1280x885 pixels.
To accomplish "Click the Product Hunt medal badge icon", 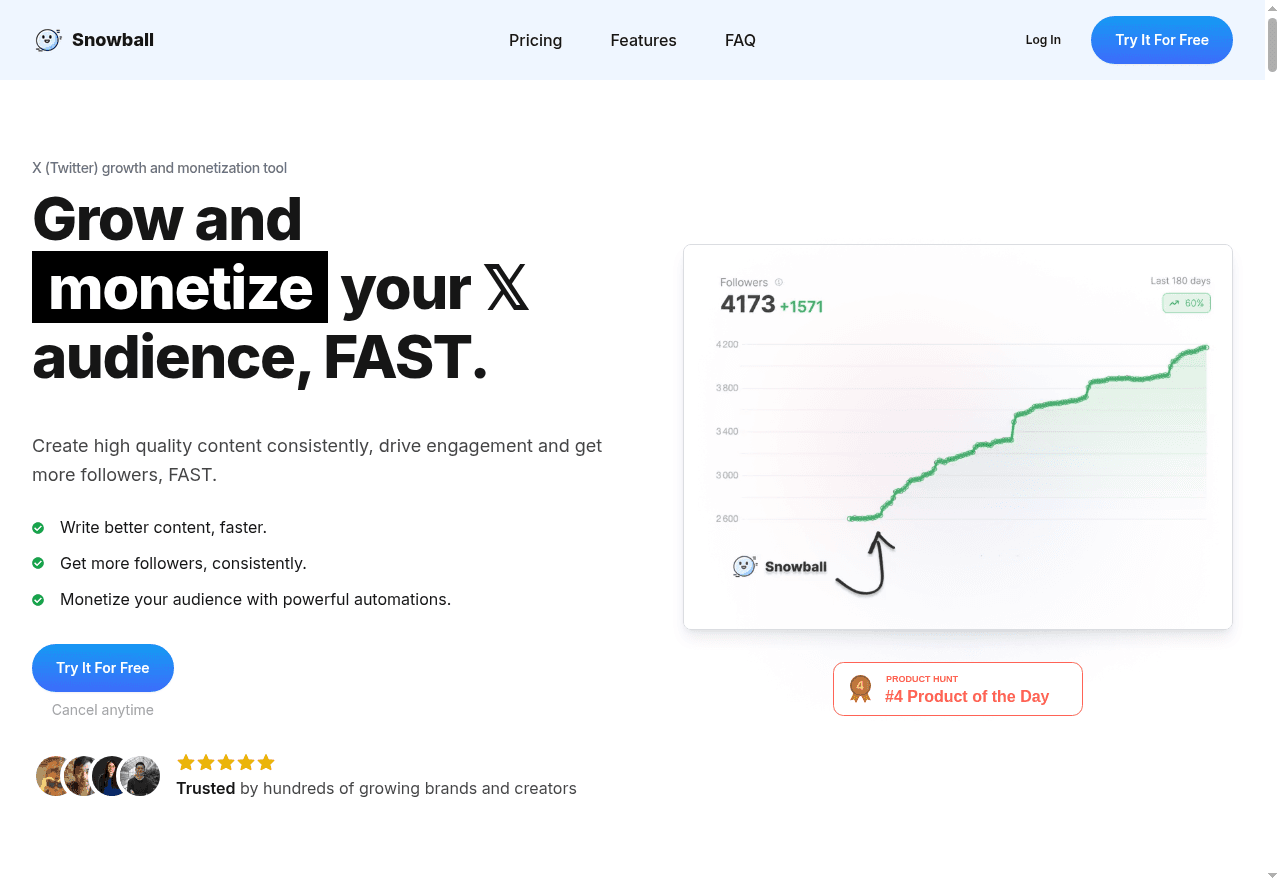I will (x=860, y=688).
